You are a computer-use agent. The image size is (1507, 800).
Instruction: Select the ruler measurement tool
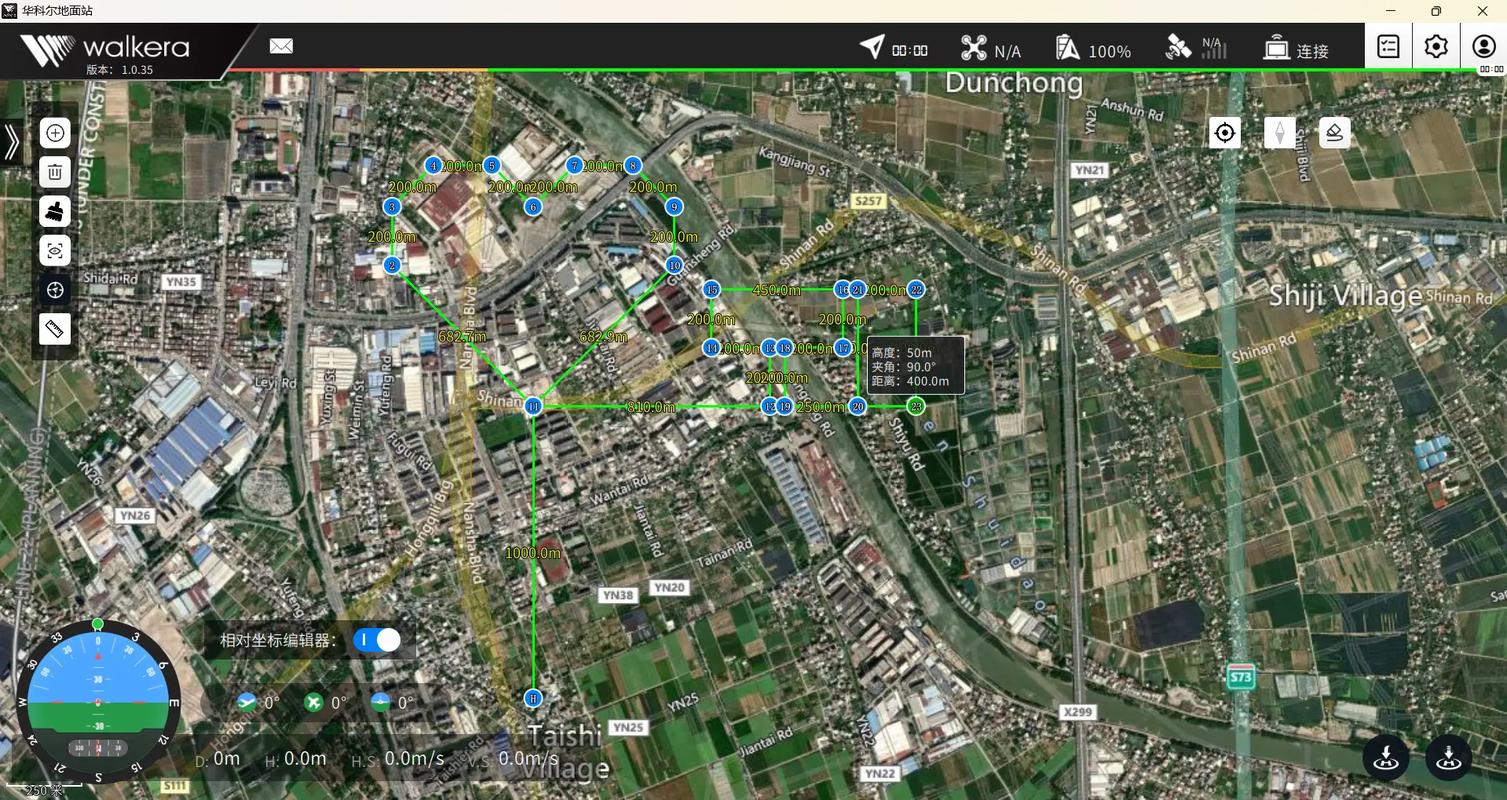(55, 328)
